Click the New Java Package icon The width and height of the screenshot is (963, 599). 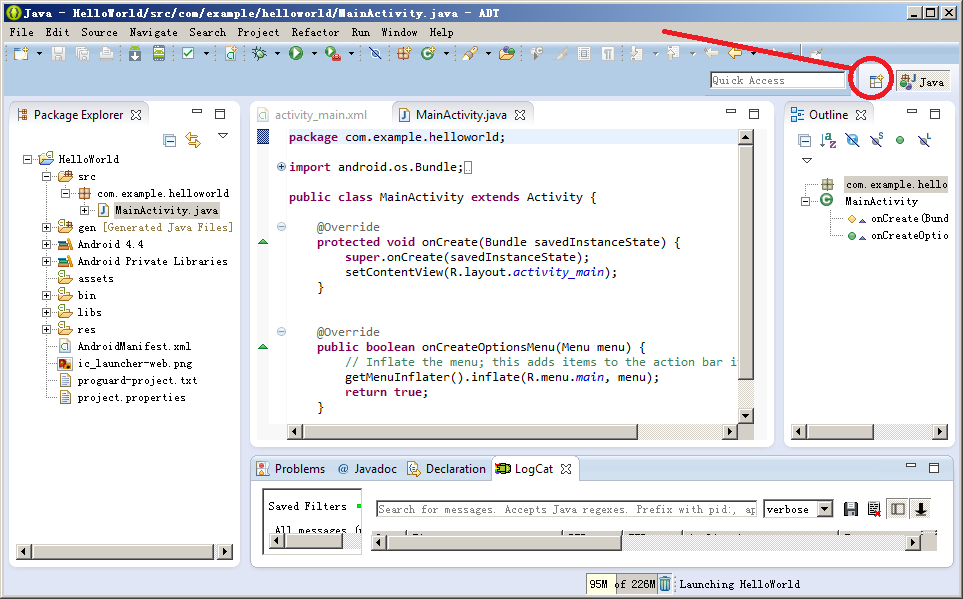coord(404,54)
